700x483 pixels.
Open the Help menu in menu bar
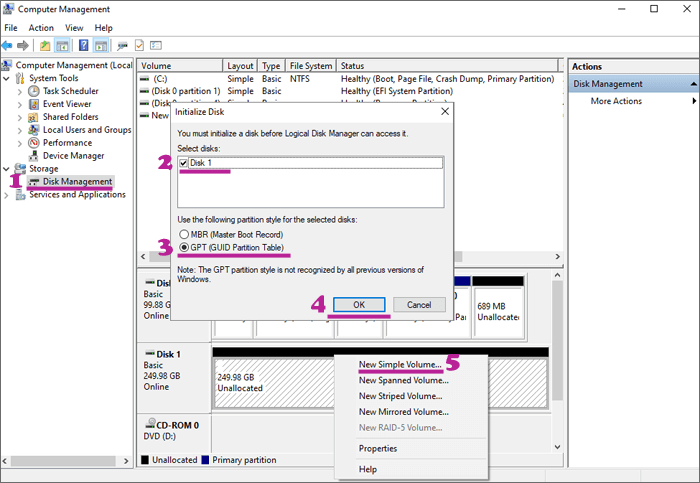[104, 28]
